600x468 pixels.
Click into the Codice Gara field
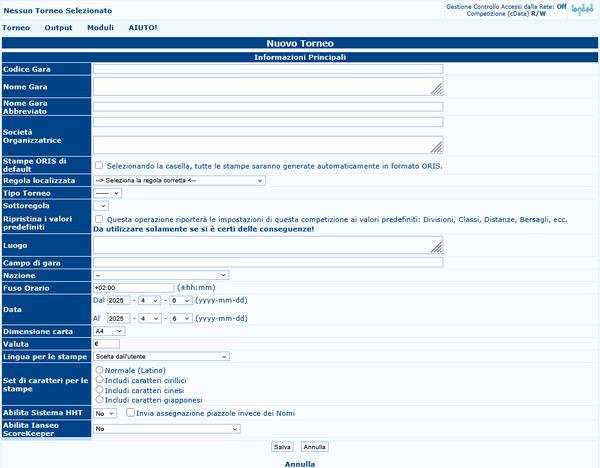click(268, 69)
